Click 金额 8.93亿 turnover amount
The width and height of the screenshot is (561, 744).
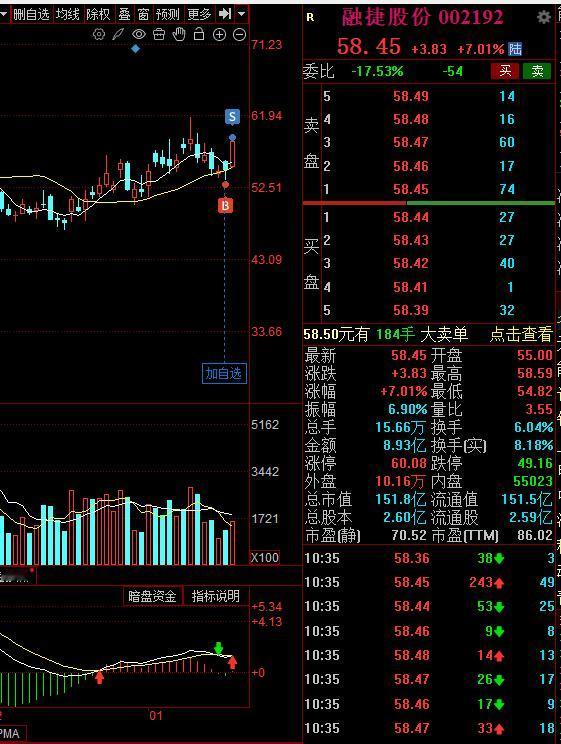coord(404,445)
